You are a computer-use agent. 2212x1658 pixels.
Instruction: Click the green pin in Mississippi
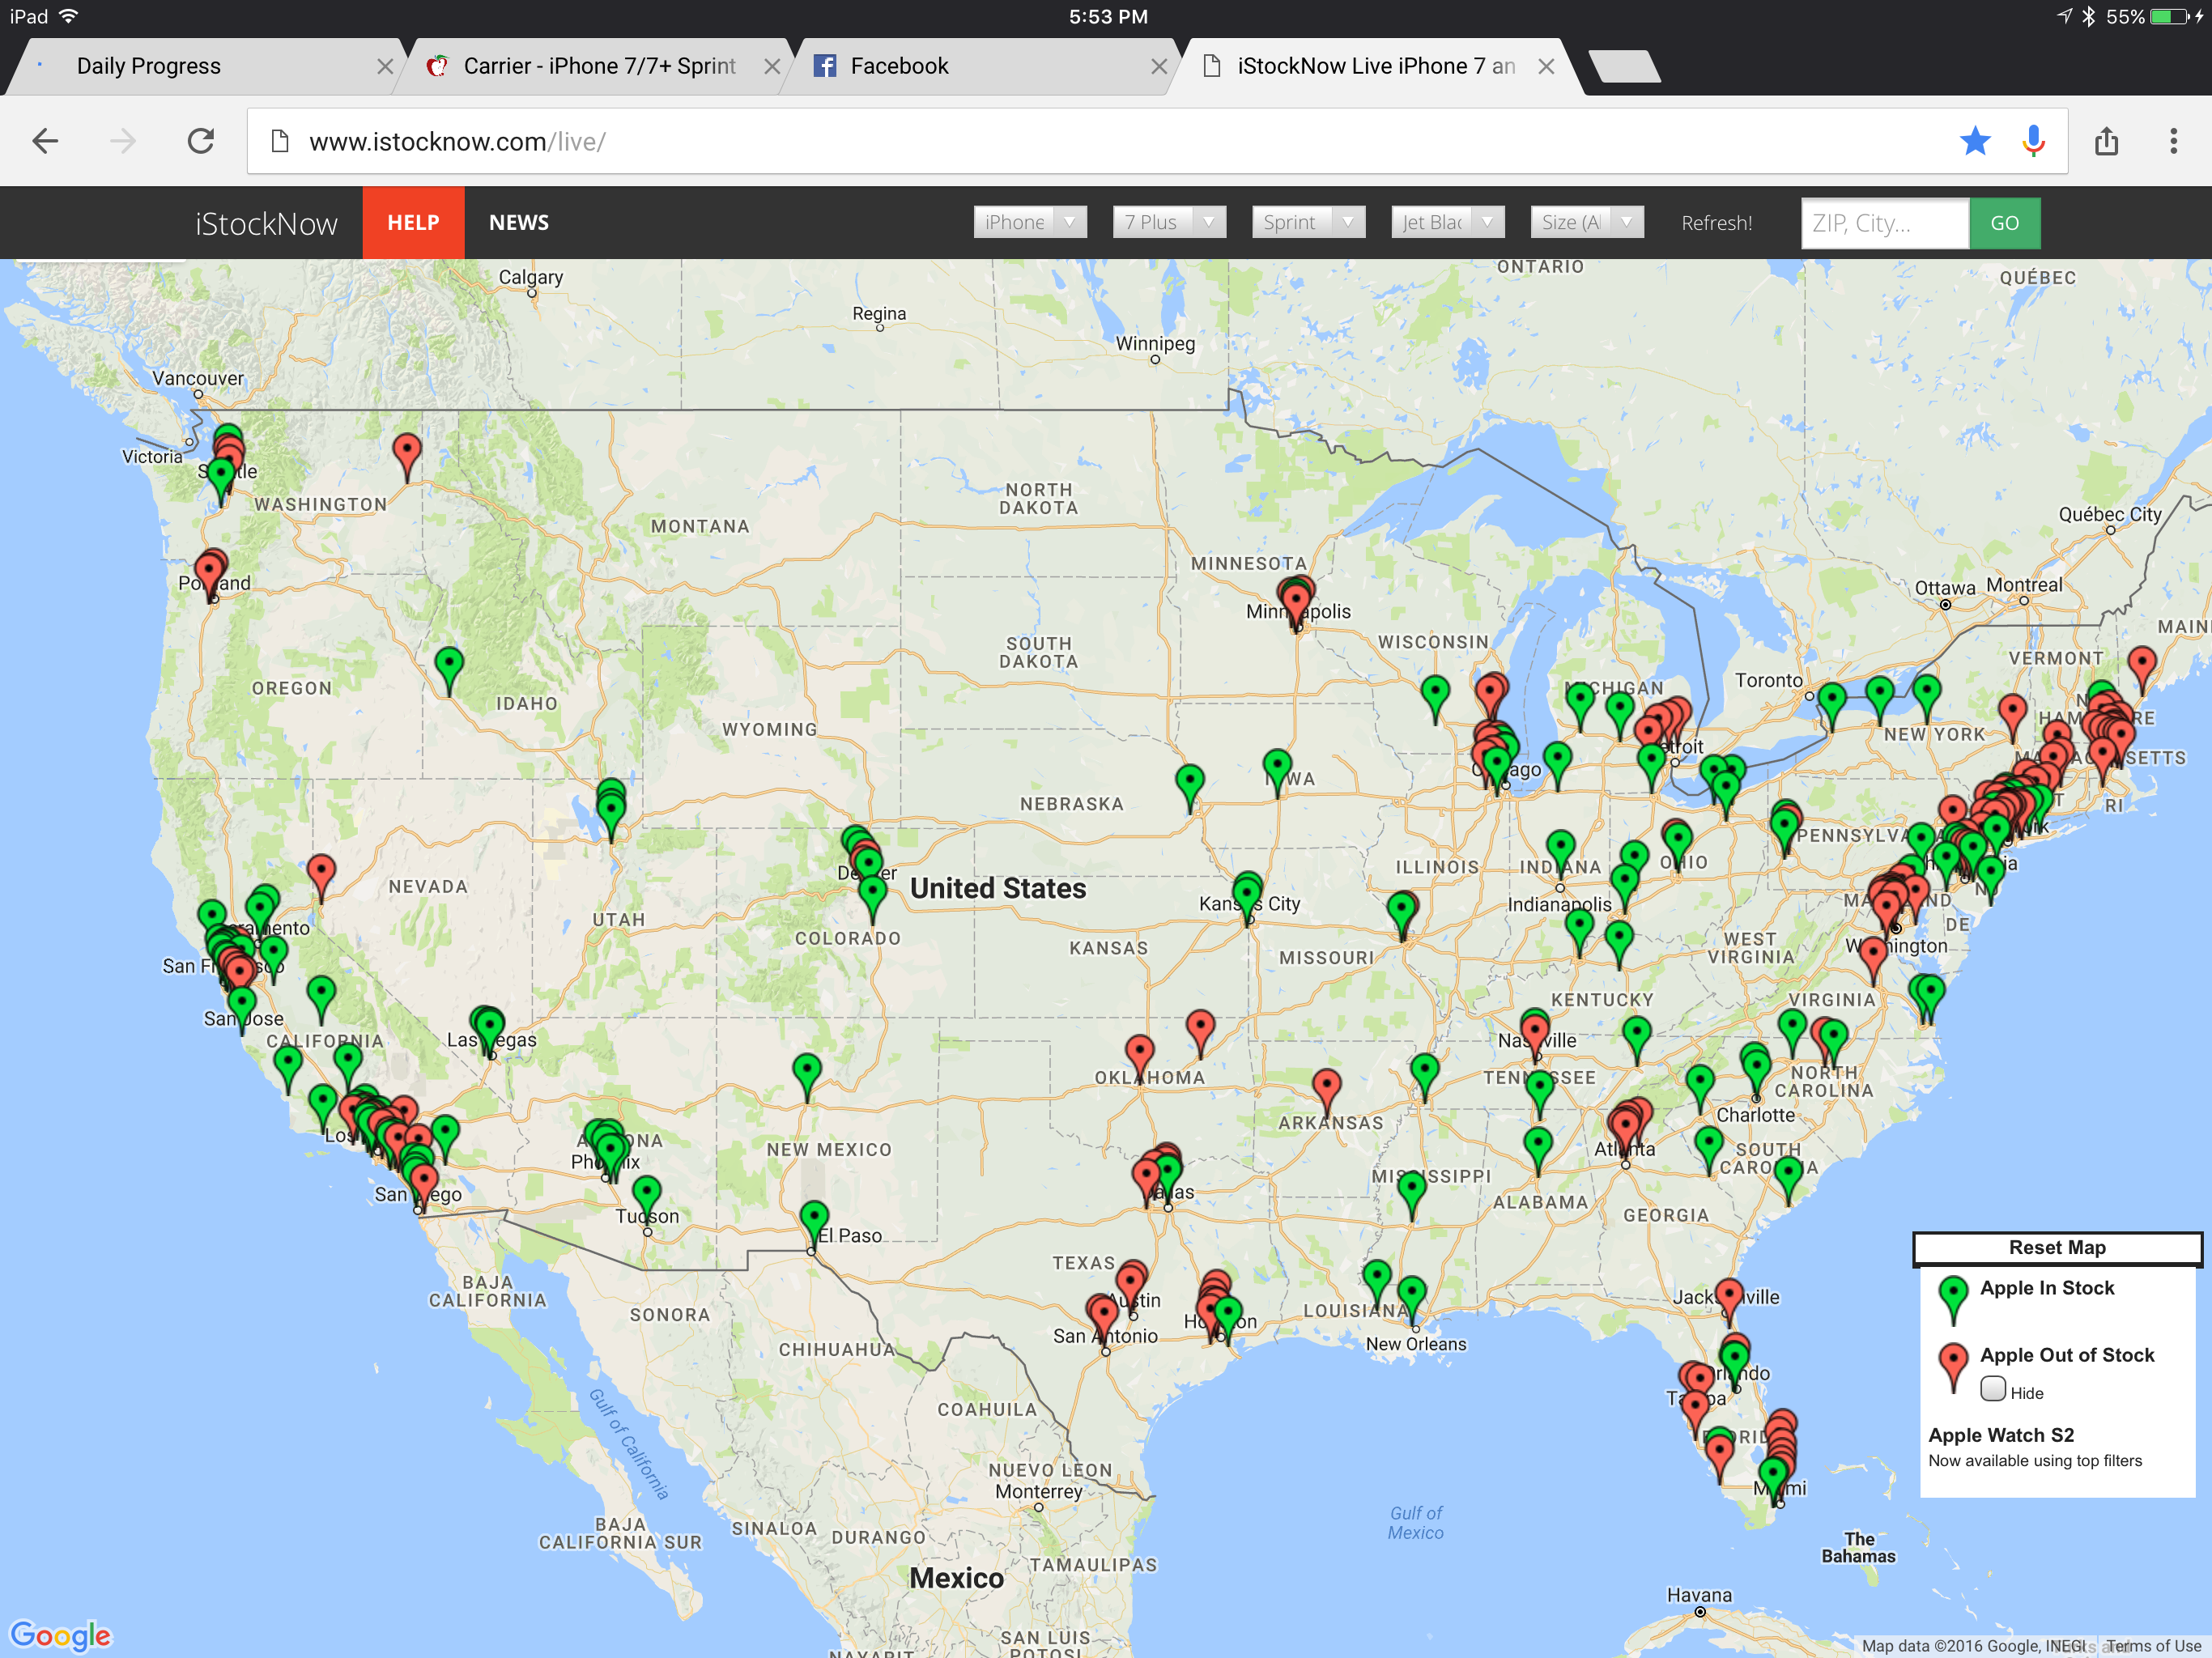click(x=1411, y=1195)
